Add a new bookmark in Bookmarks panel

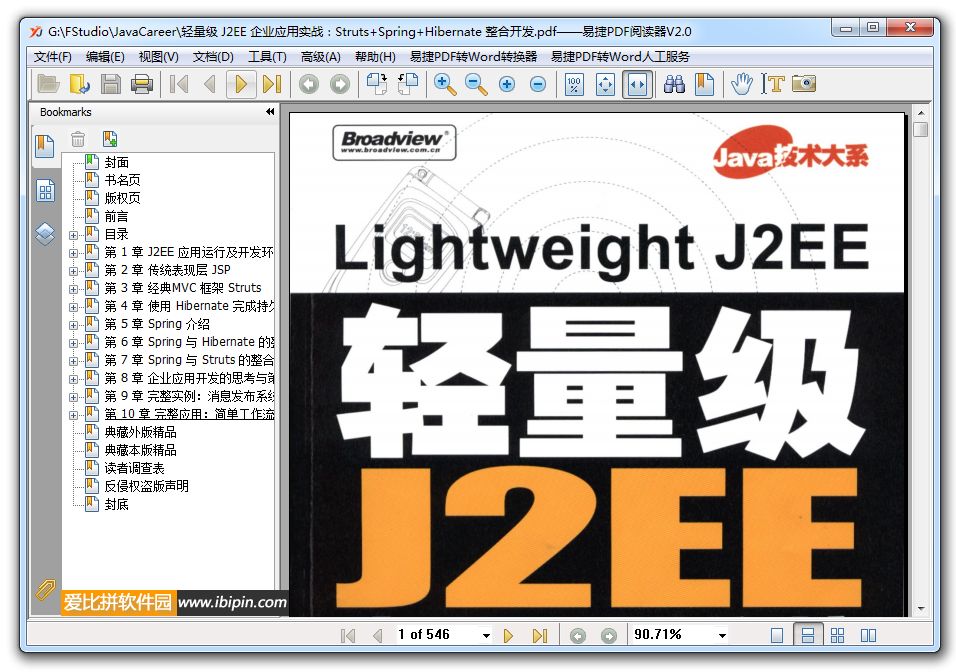110,139
